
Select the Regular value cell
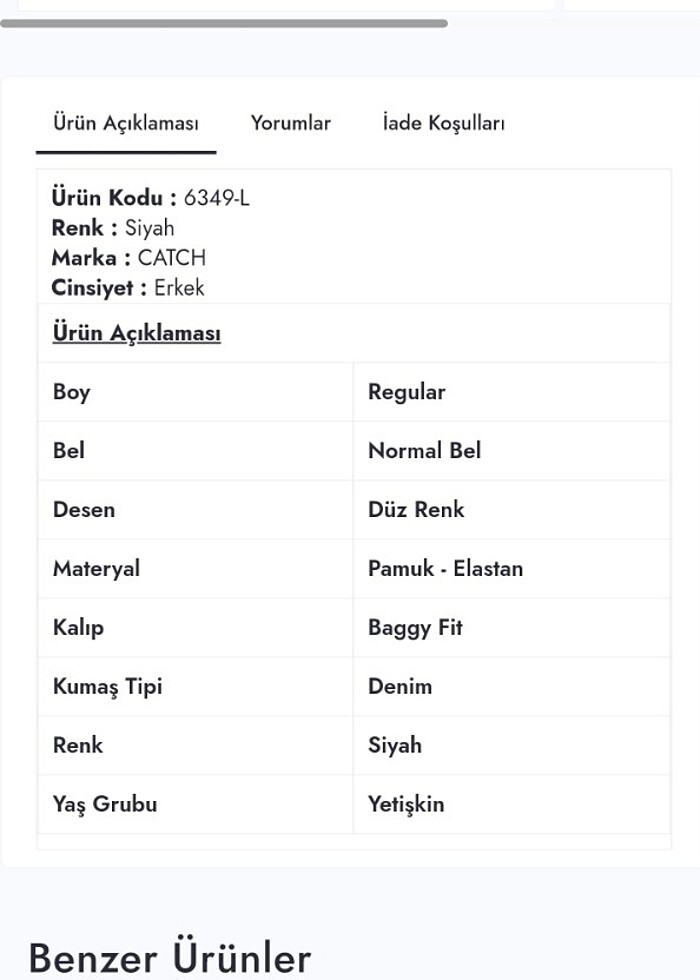[408, 392]
